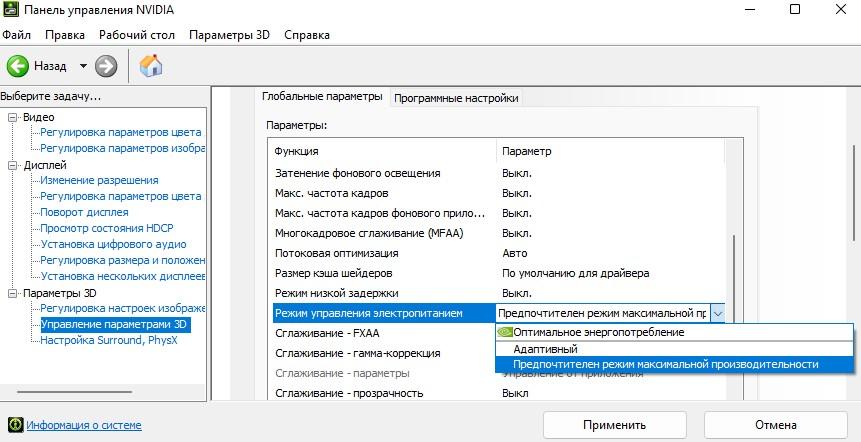This screenshot has height=442, width=861.
Task: Open Установка нескольких дисплеев task
Action: tap(123, 276)
